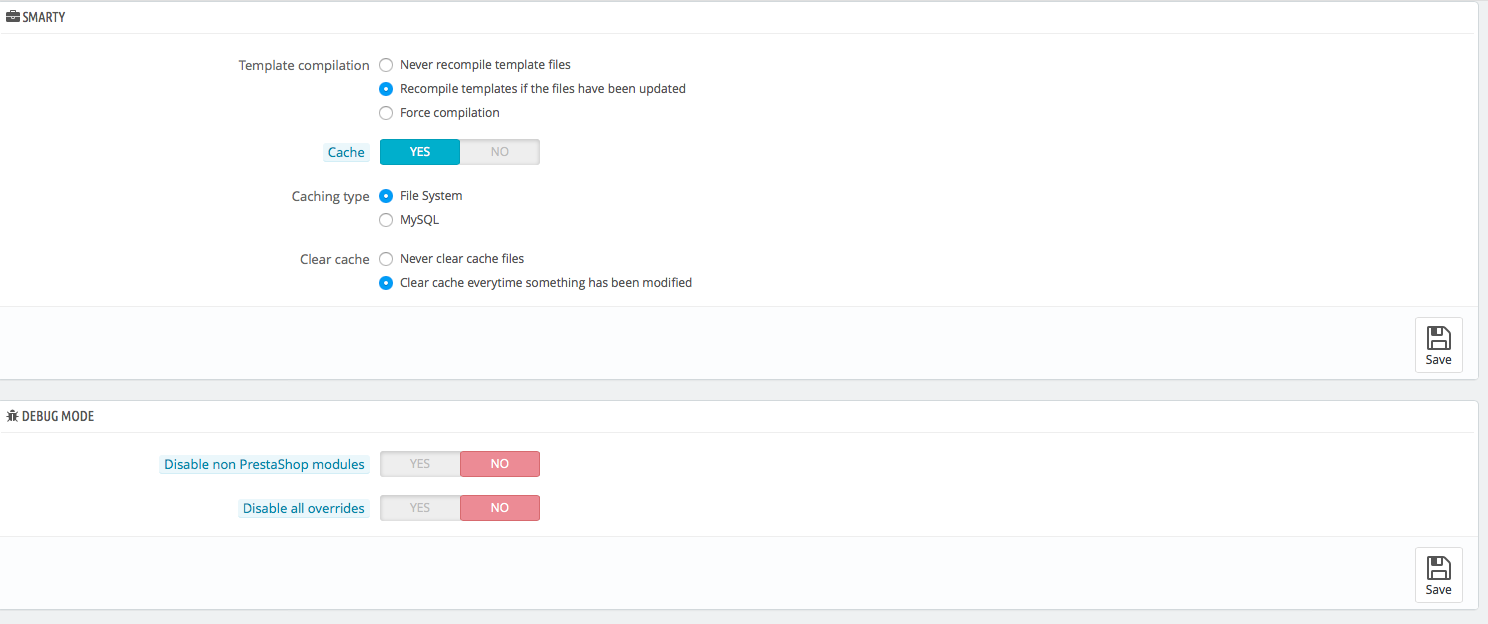Click the Smarty briefcase icon
1488x624 pixels.
pos(13,17)
